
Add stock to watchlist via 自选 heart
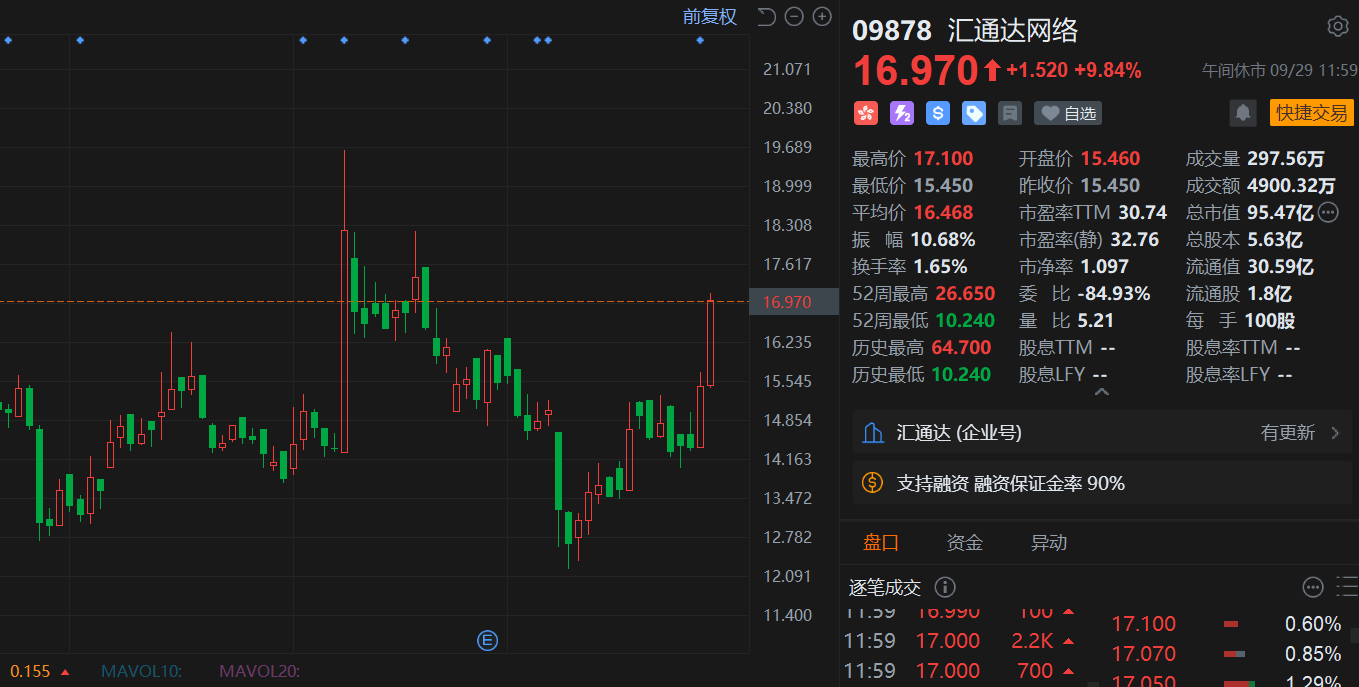[x=1067, y=113]
